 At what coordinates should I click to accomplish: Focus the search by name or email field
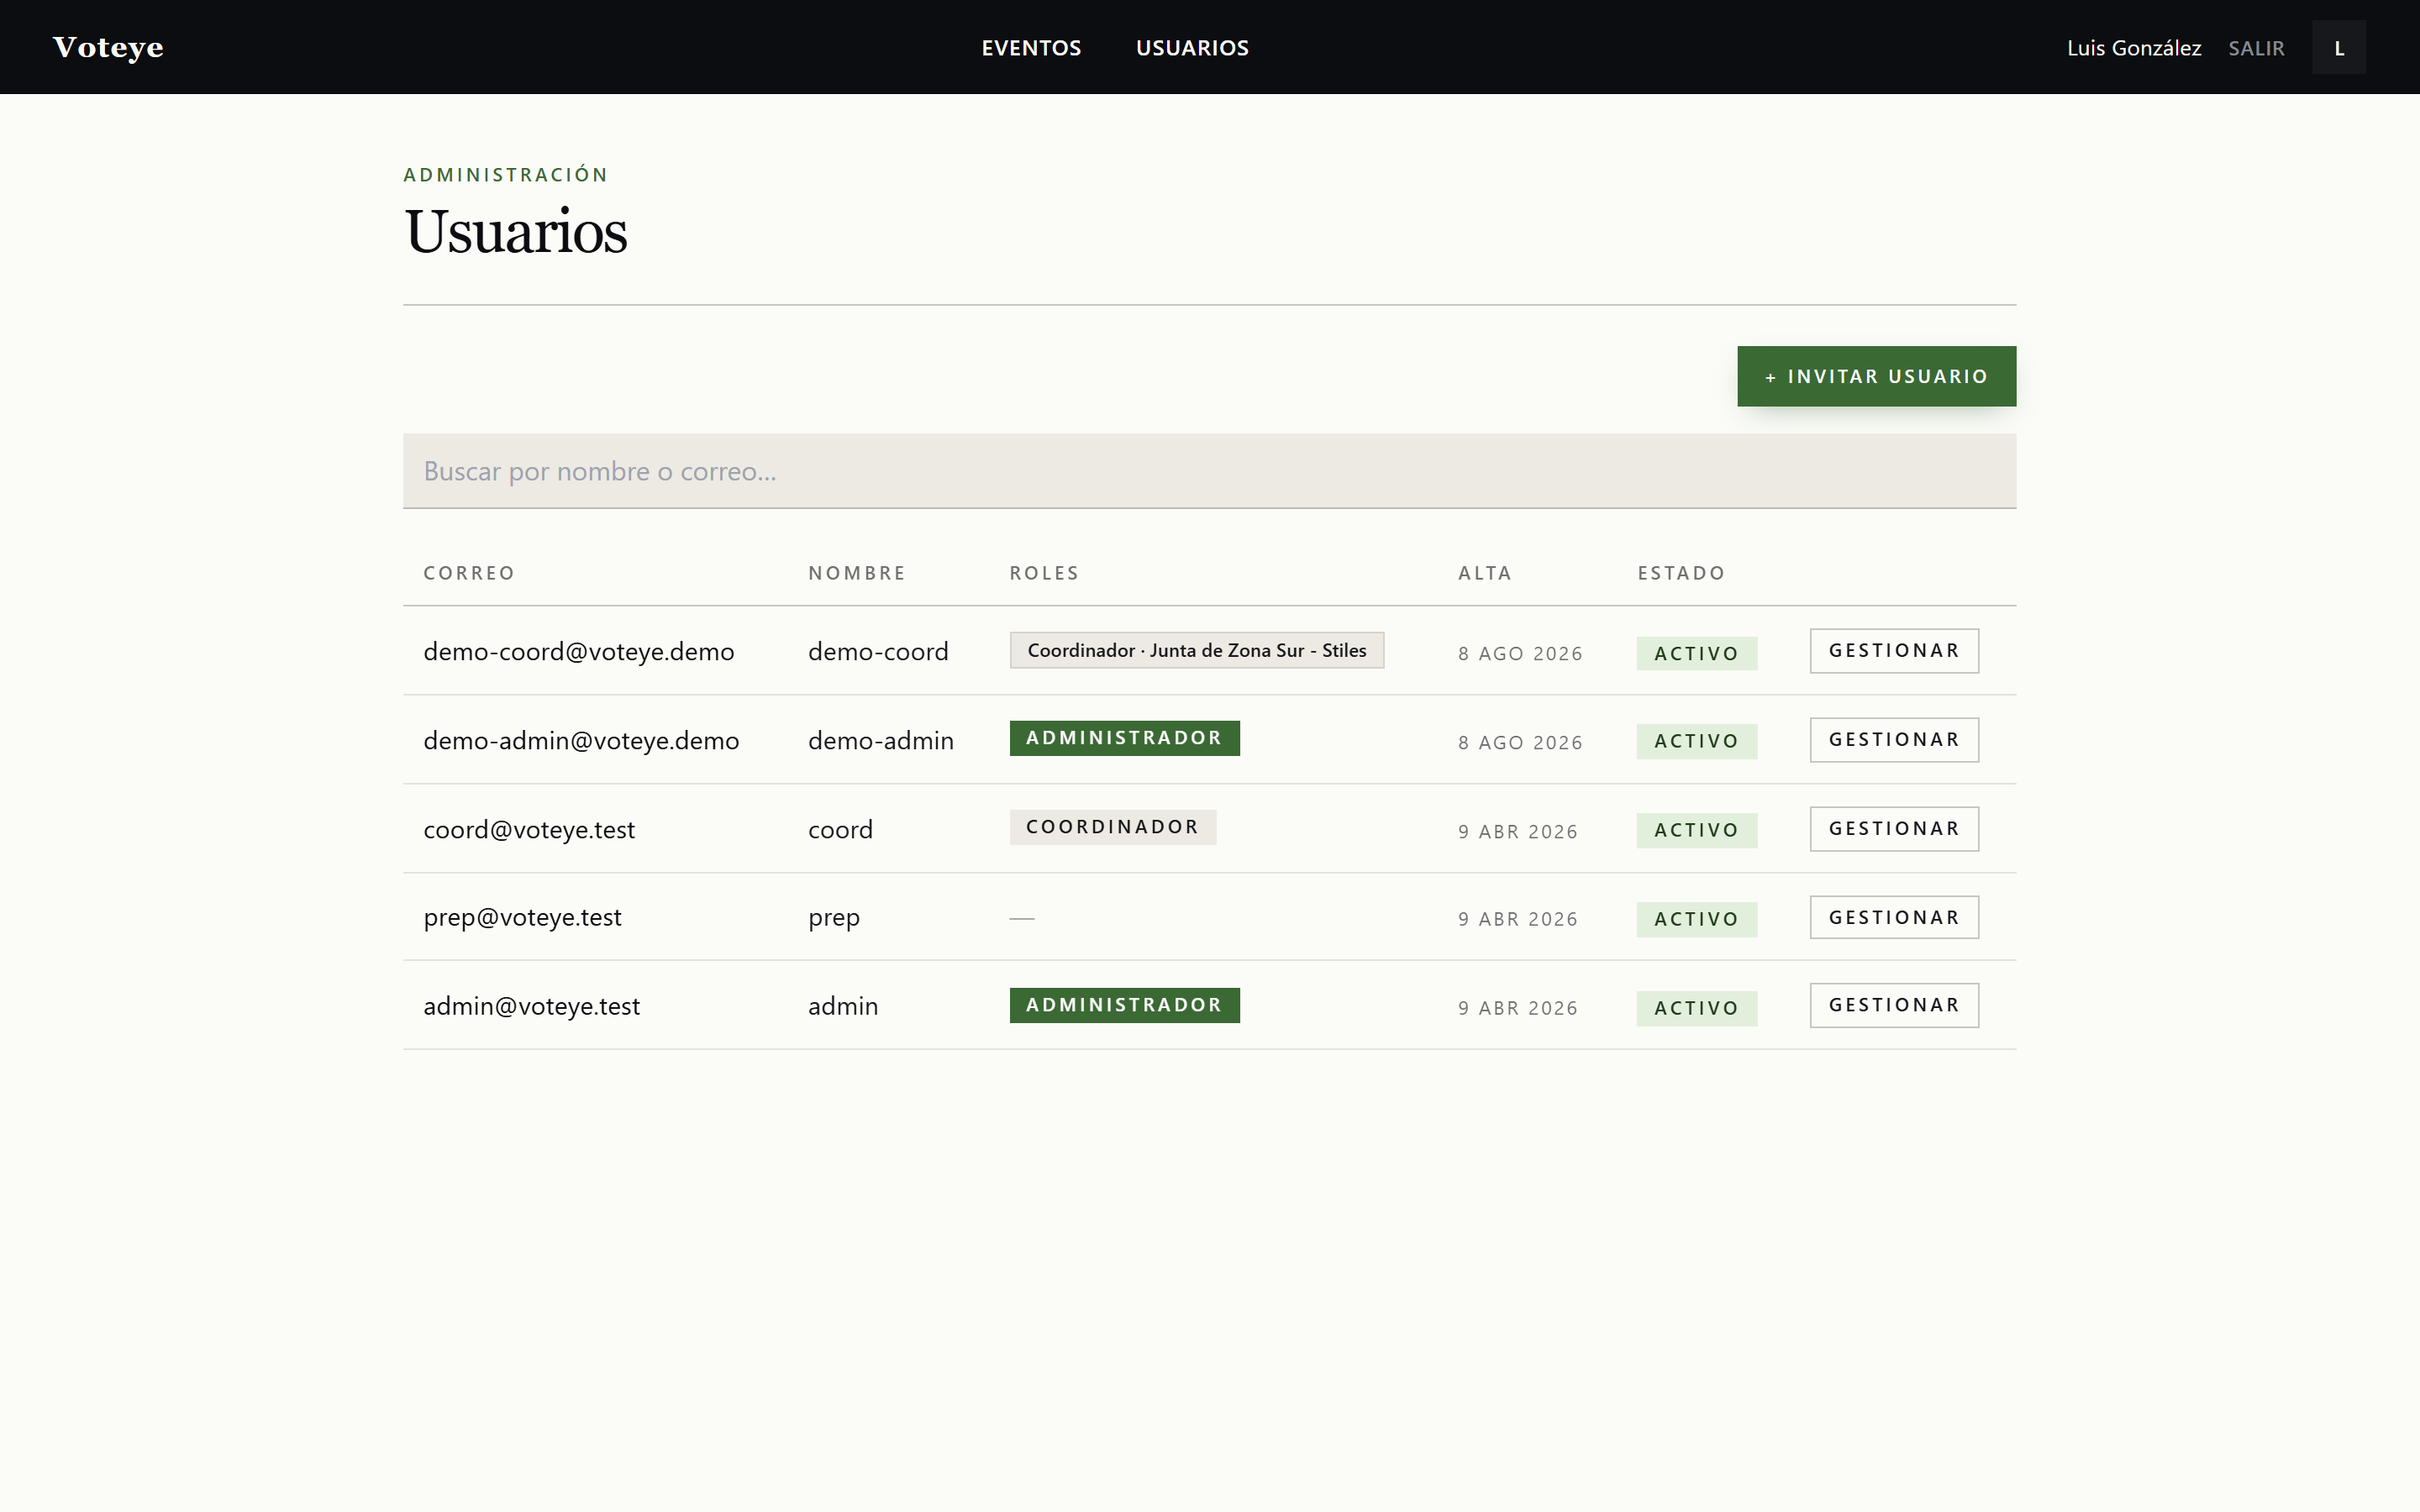pos(1209,471)
